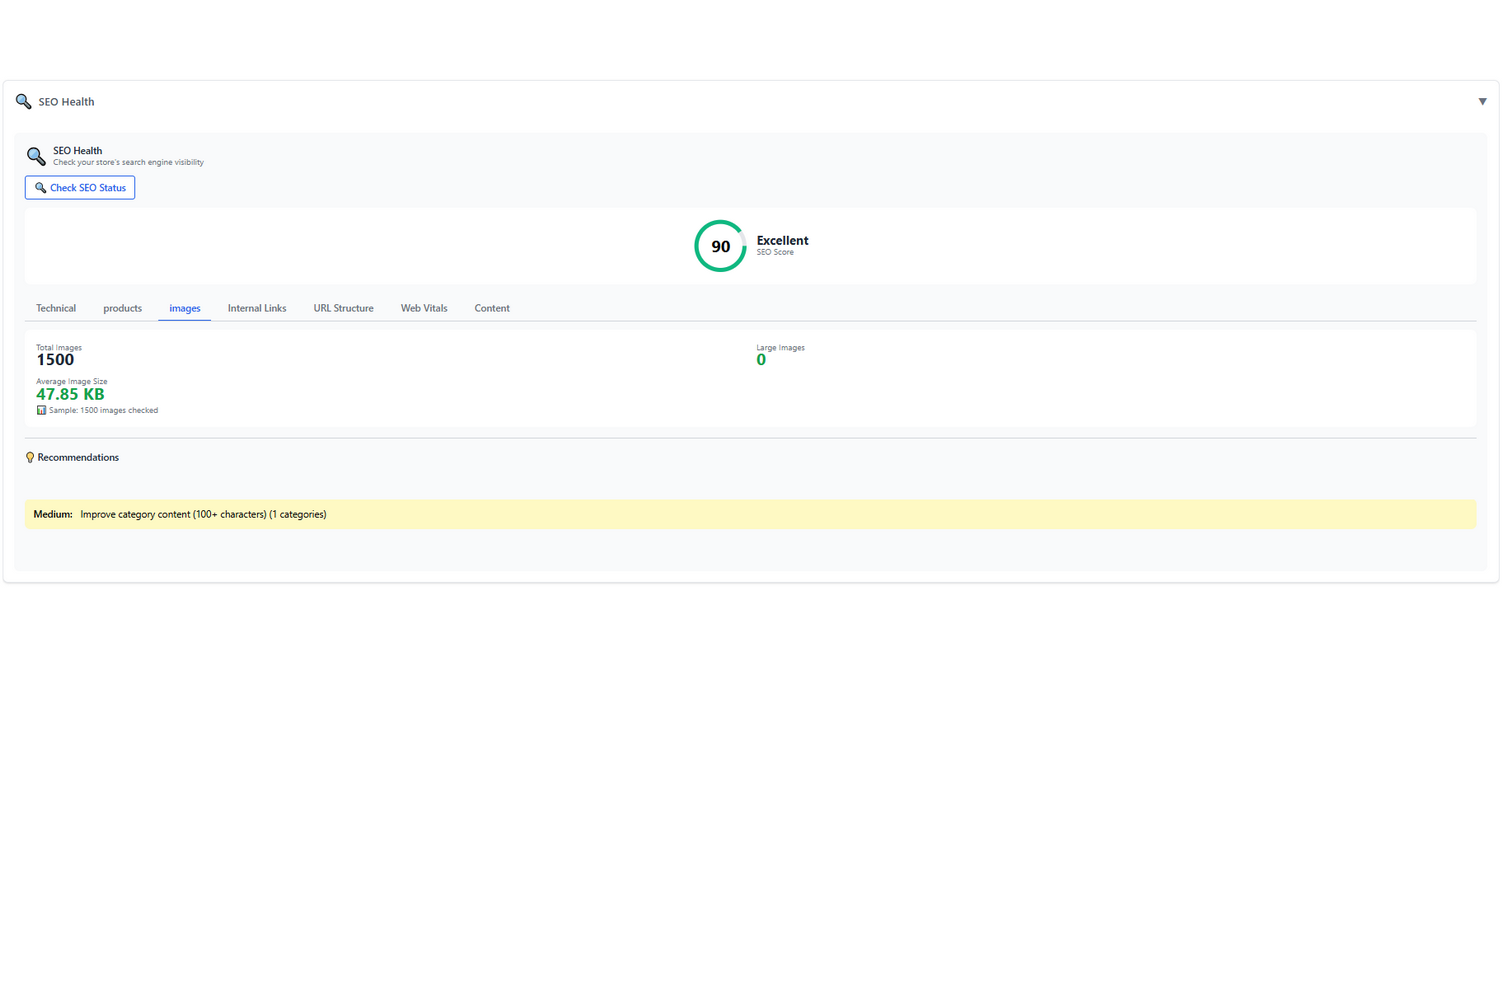Click the Large Images count 0
Viewport: 1508px width, 1000px height.
tap(761, 360)
